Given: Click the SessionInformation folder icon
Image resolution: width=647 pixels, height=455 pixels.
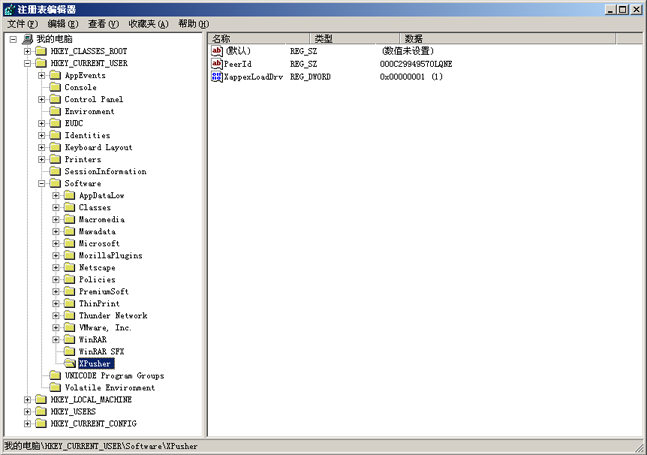Looking at the screenshot, I should 55,171.
